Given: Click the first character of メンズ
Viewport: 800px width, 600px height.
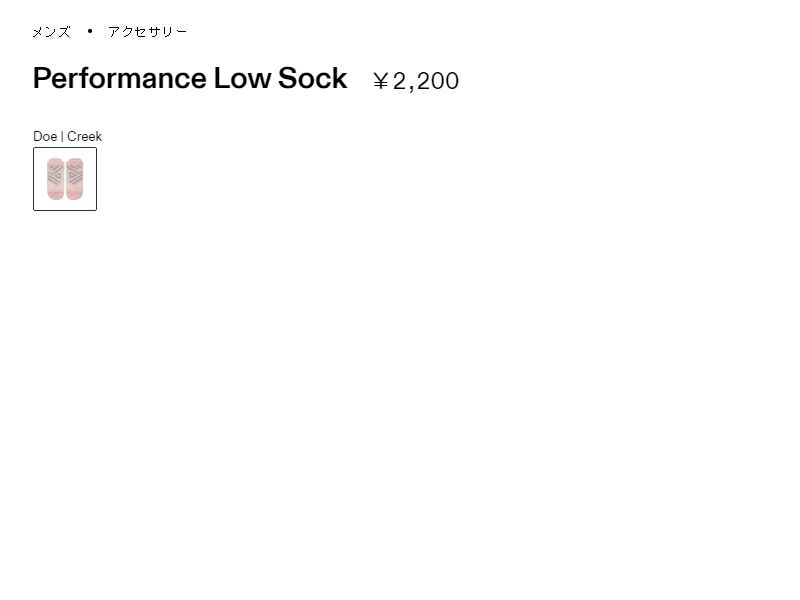Looking at the screenshot, I should 38,32.
